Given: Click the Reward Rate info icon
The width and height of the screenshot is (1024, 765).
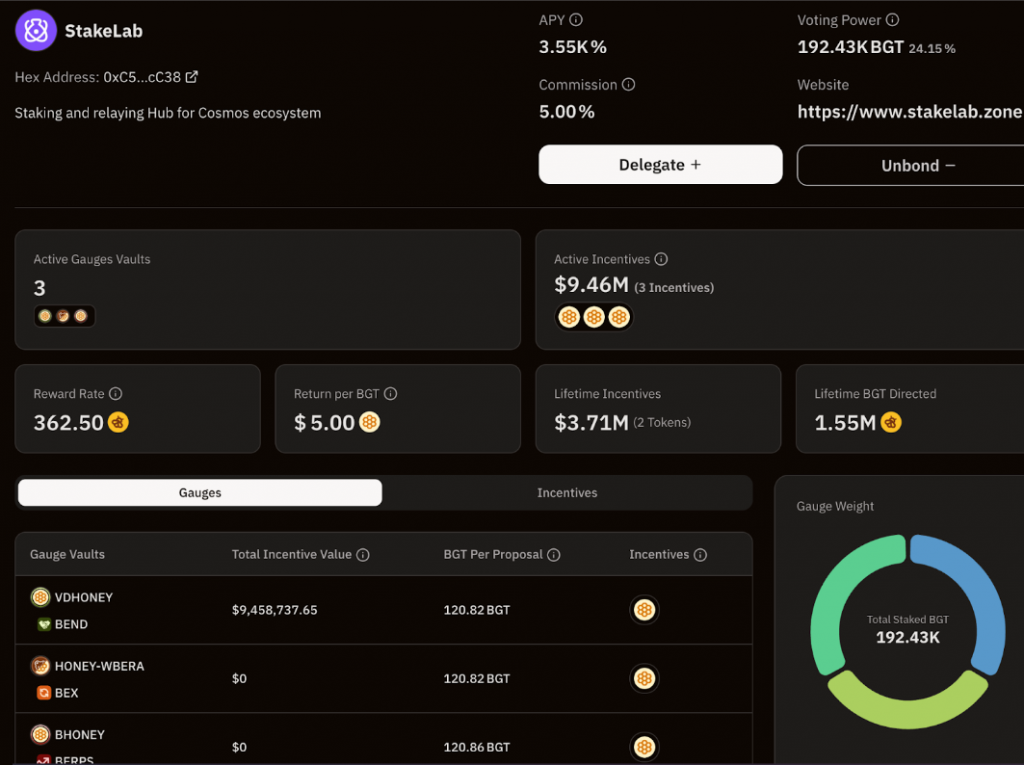Looking at the screenshot, I should [x=115, y=394].
